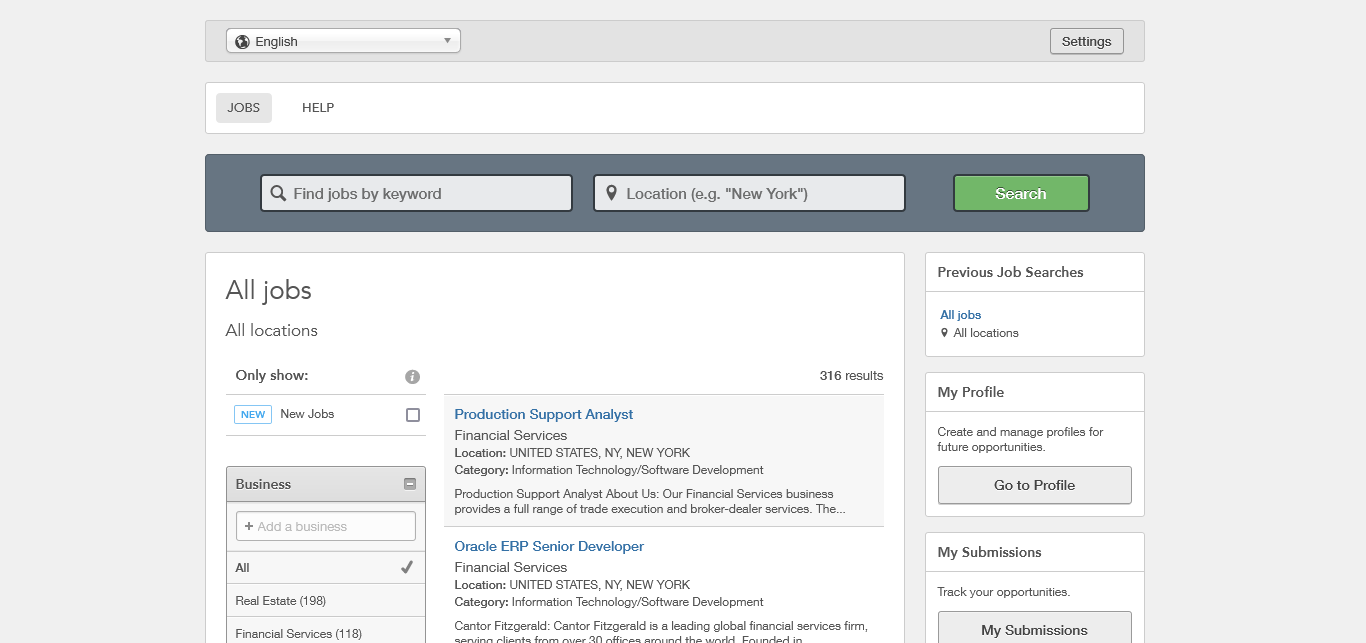Open the JOBS tab
This screenshot has width=1366, height=643.
243,108
